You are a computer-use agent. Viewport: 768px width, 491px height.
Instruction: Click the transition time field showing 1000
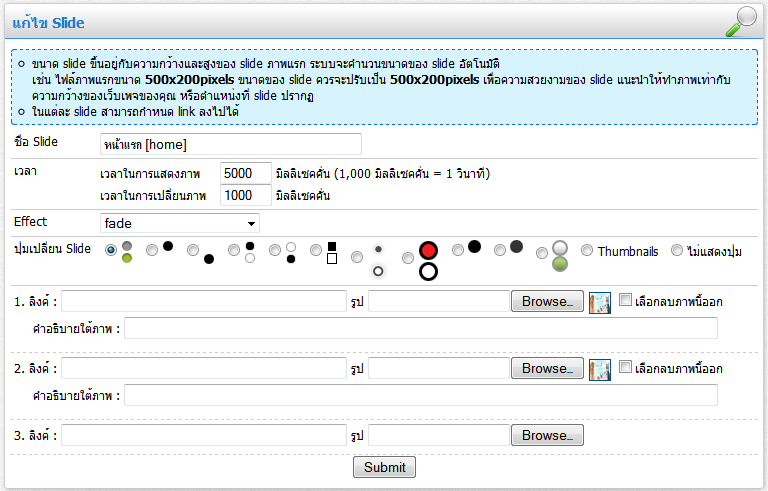(x=245, y=196)
